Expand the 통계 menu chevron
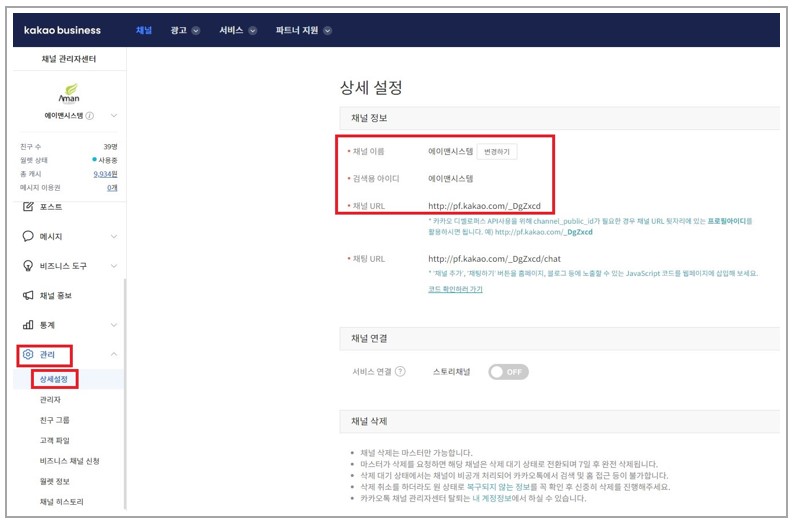 pyautogui.click(x=114, y=325)
